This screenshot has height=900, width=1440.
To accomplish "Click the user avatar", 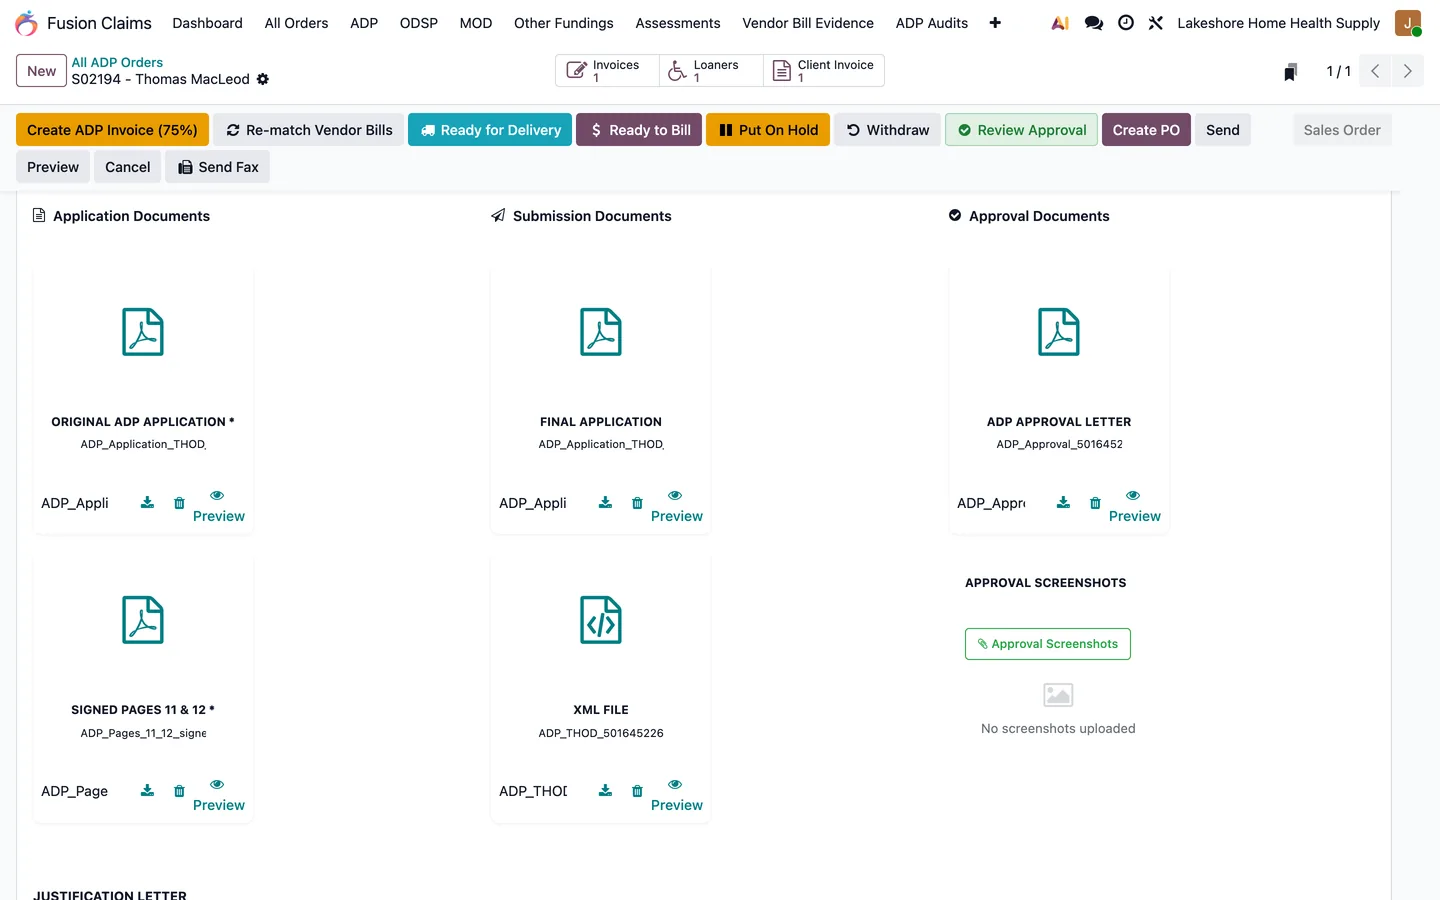I will pos(1408,23).
